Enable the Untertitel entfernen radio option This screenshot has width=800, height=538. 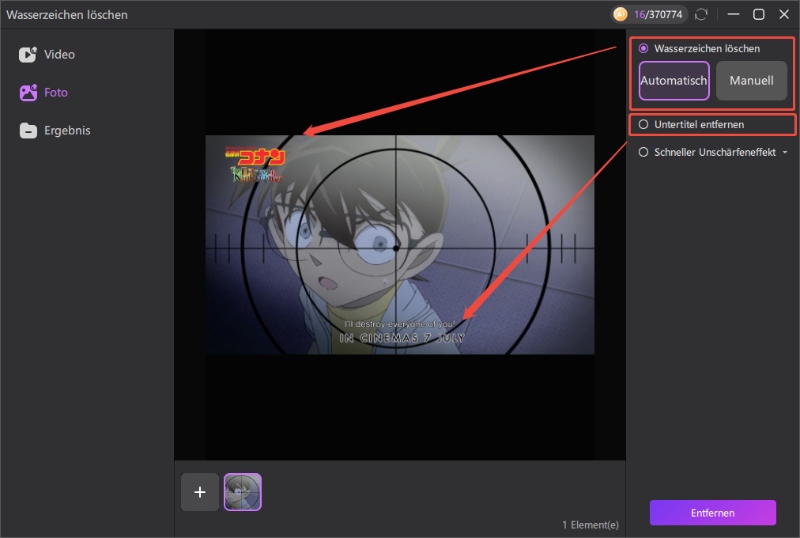(644, 125)
